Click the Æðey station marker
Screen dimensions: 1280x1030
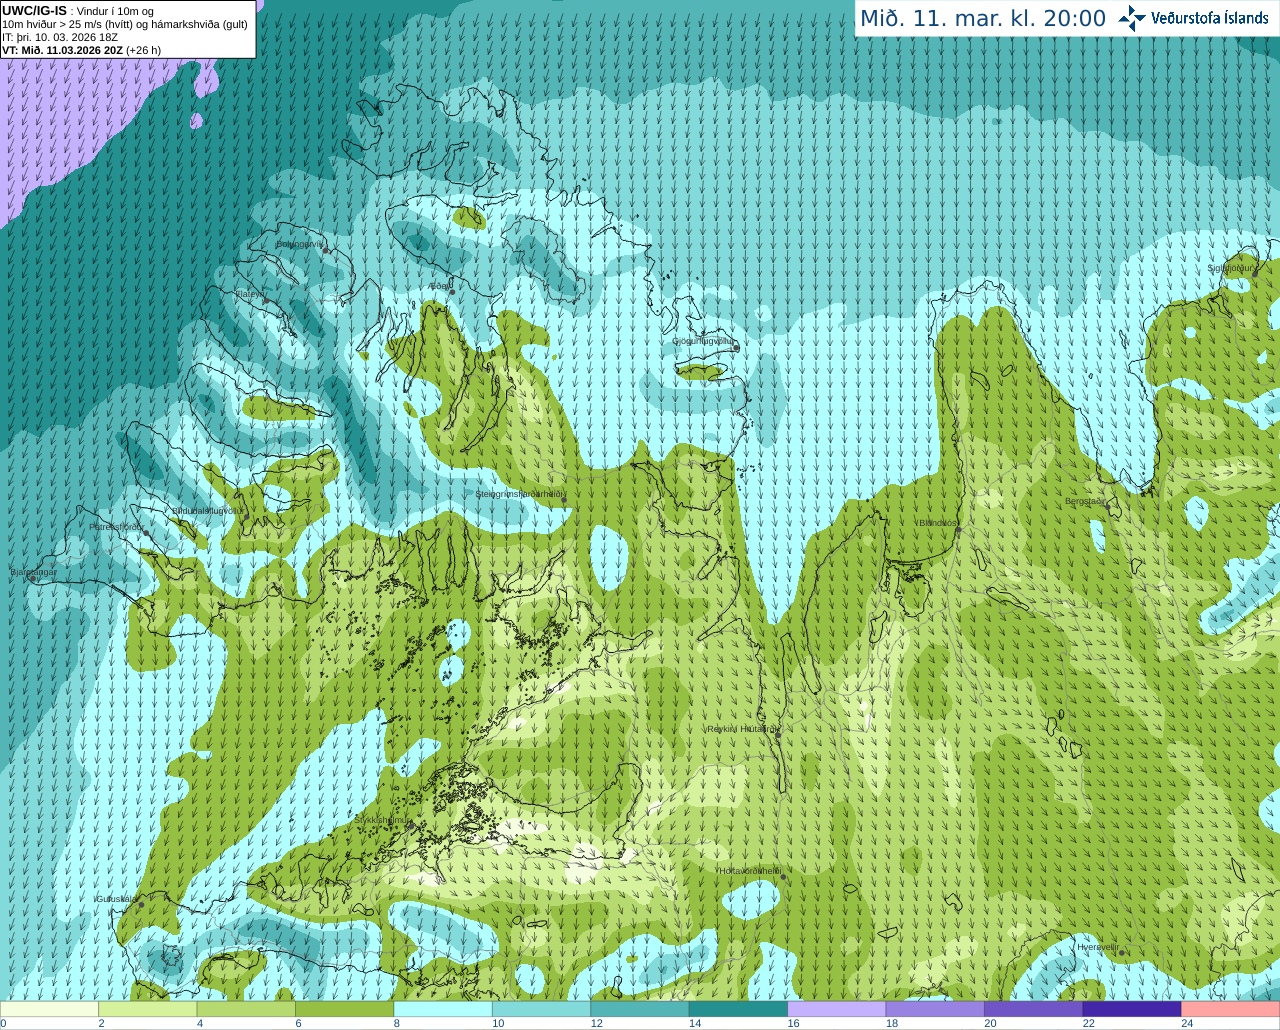pyautogui.click(x=452, y=292)
